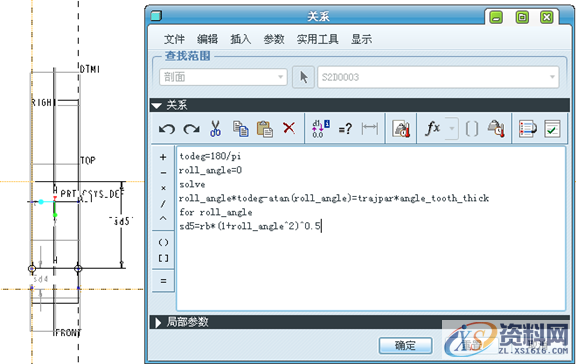Select the FRONT datum plane label

[x=68, y=333]
